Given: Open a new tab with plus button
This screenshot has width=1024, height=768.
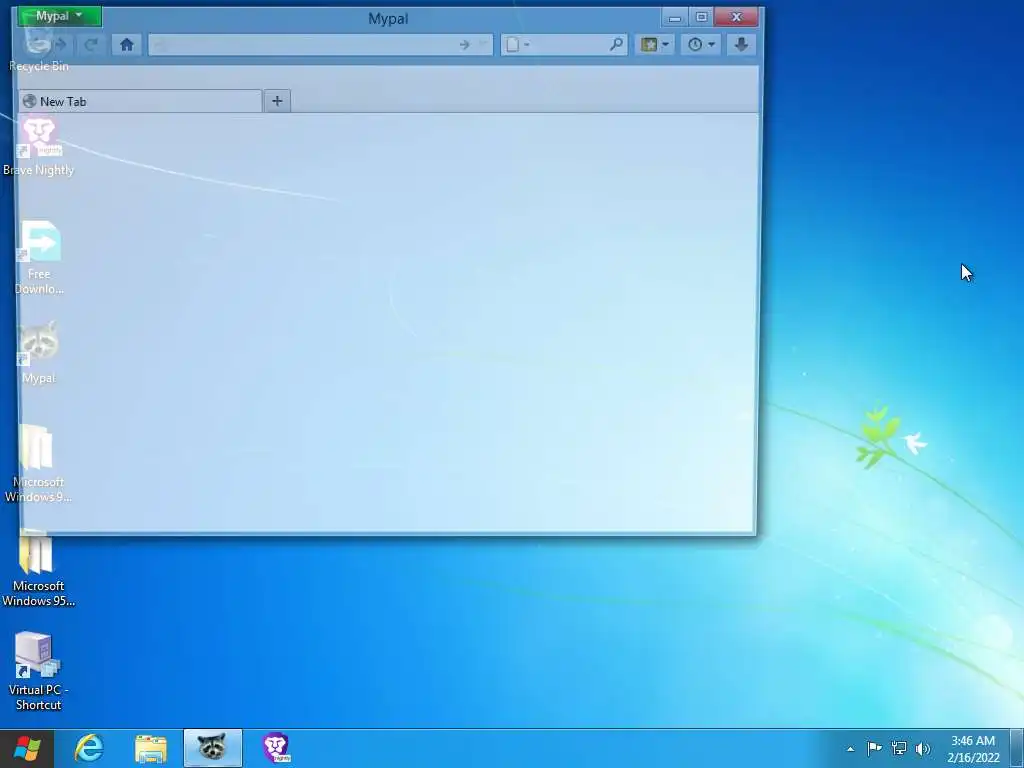Looking at the screenshot, I should click(277, 101).
